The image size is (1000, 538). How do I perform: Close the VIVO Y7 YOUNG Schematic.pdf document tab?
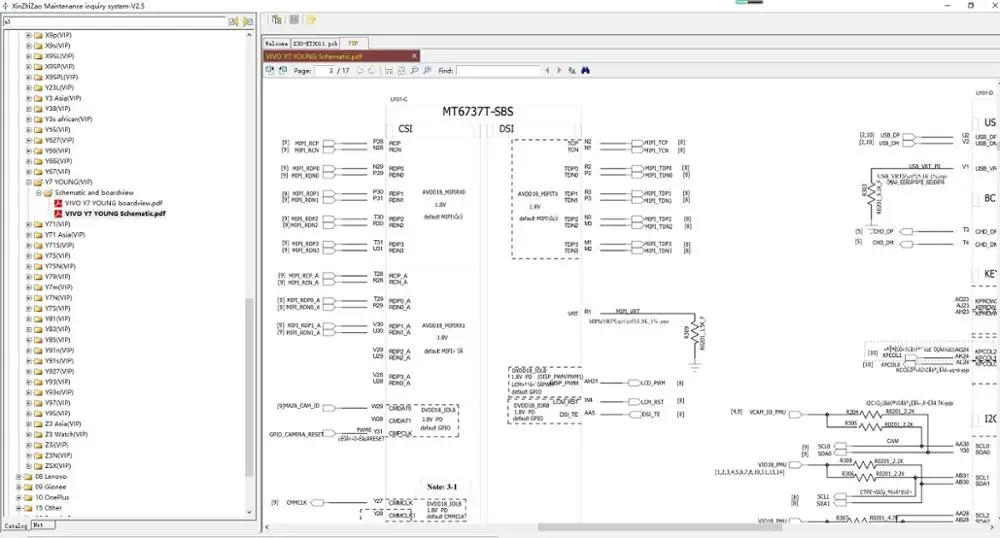click(x=415, y=56)
